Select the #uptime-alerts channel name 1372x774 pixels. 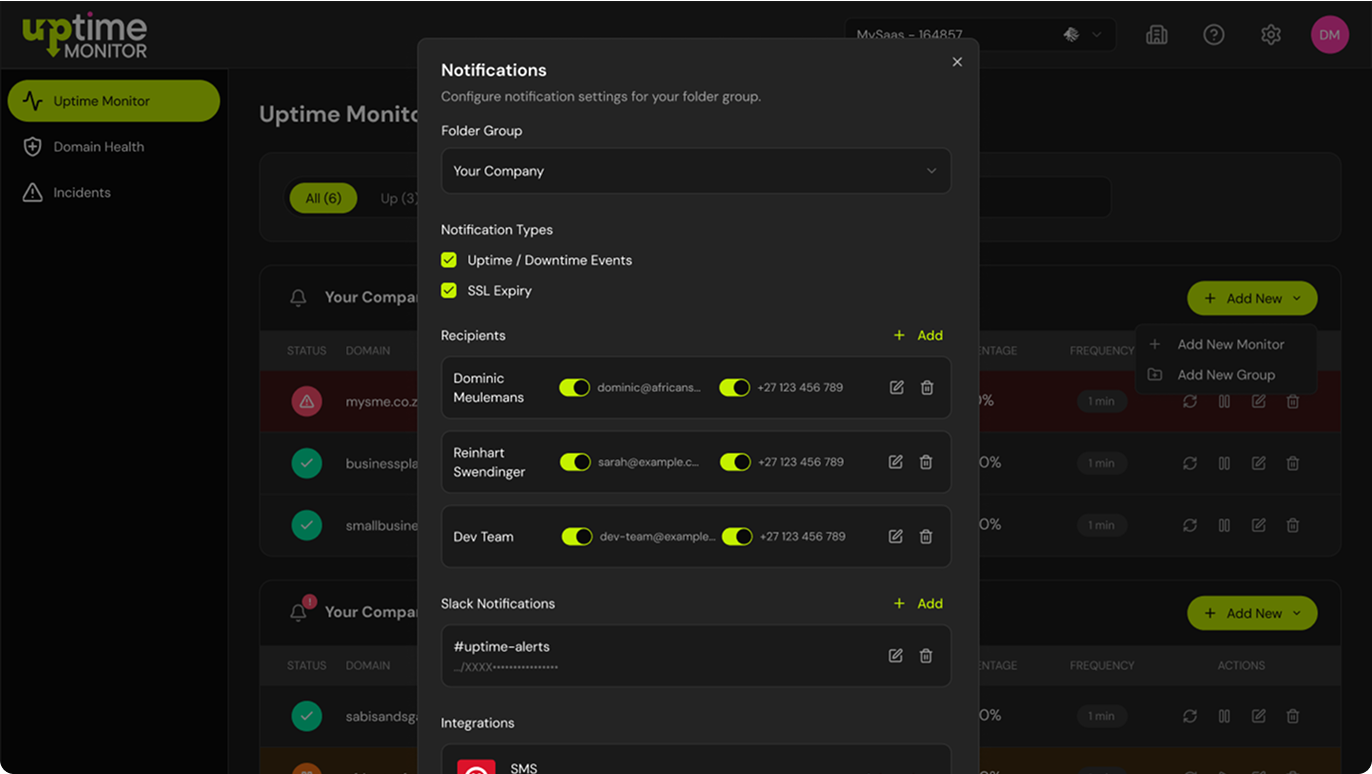point(502,646)
